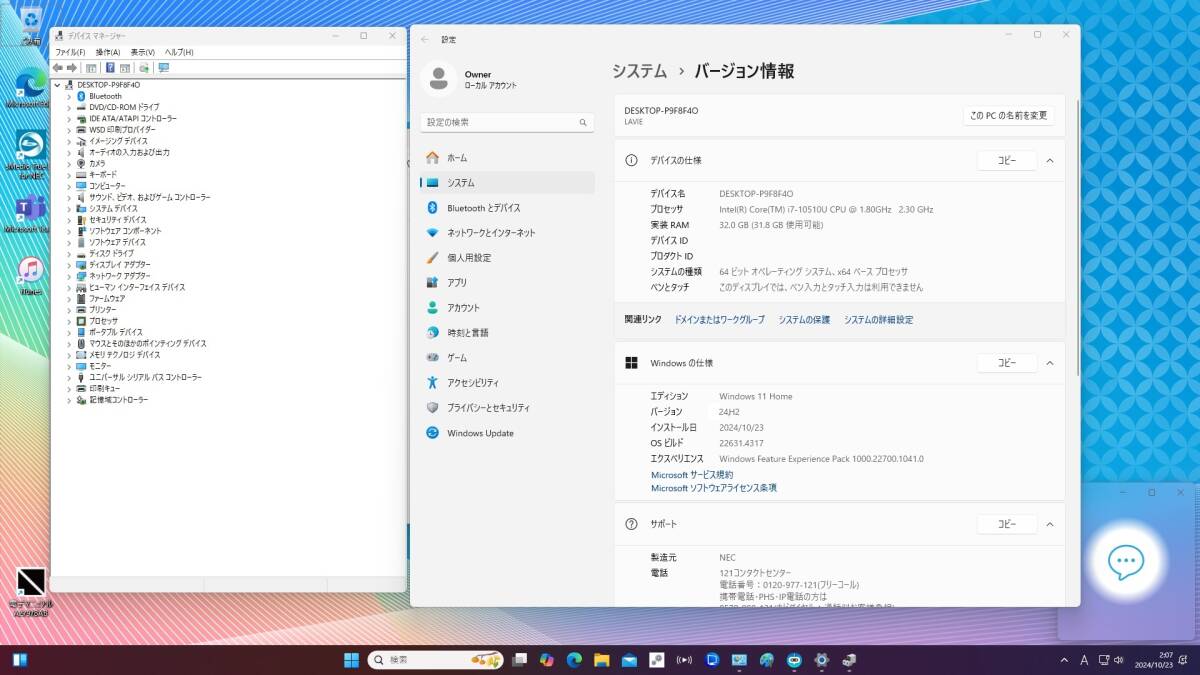Open iTunes desktop shortcut
This screenshot has height=675, width=1200.
click(30, 276)
